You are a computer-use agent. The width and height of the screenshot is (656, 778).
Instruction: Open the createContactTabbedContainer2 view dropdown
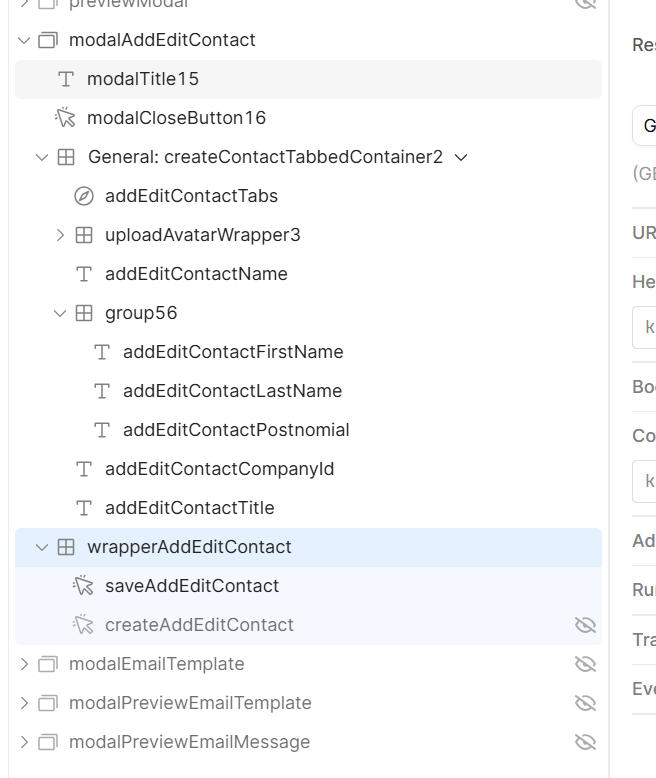click(461, 157)
